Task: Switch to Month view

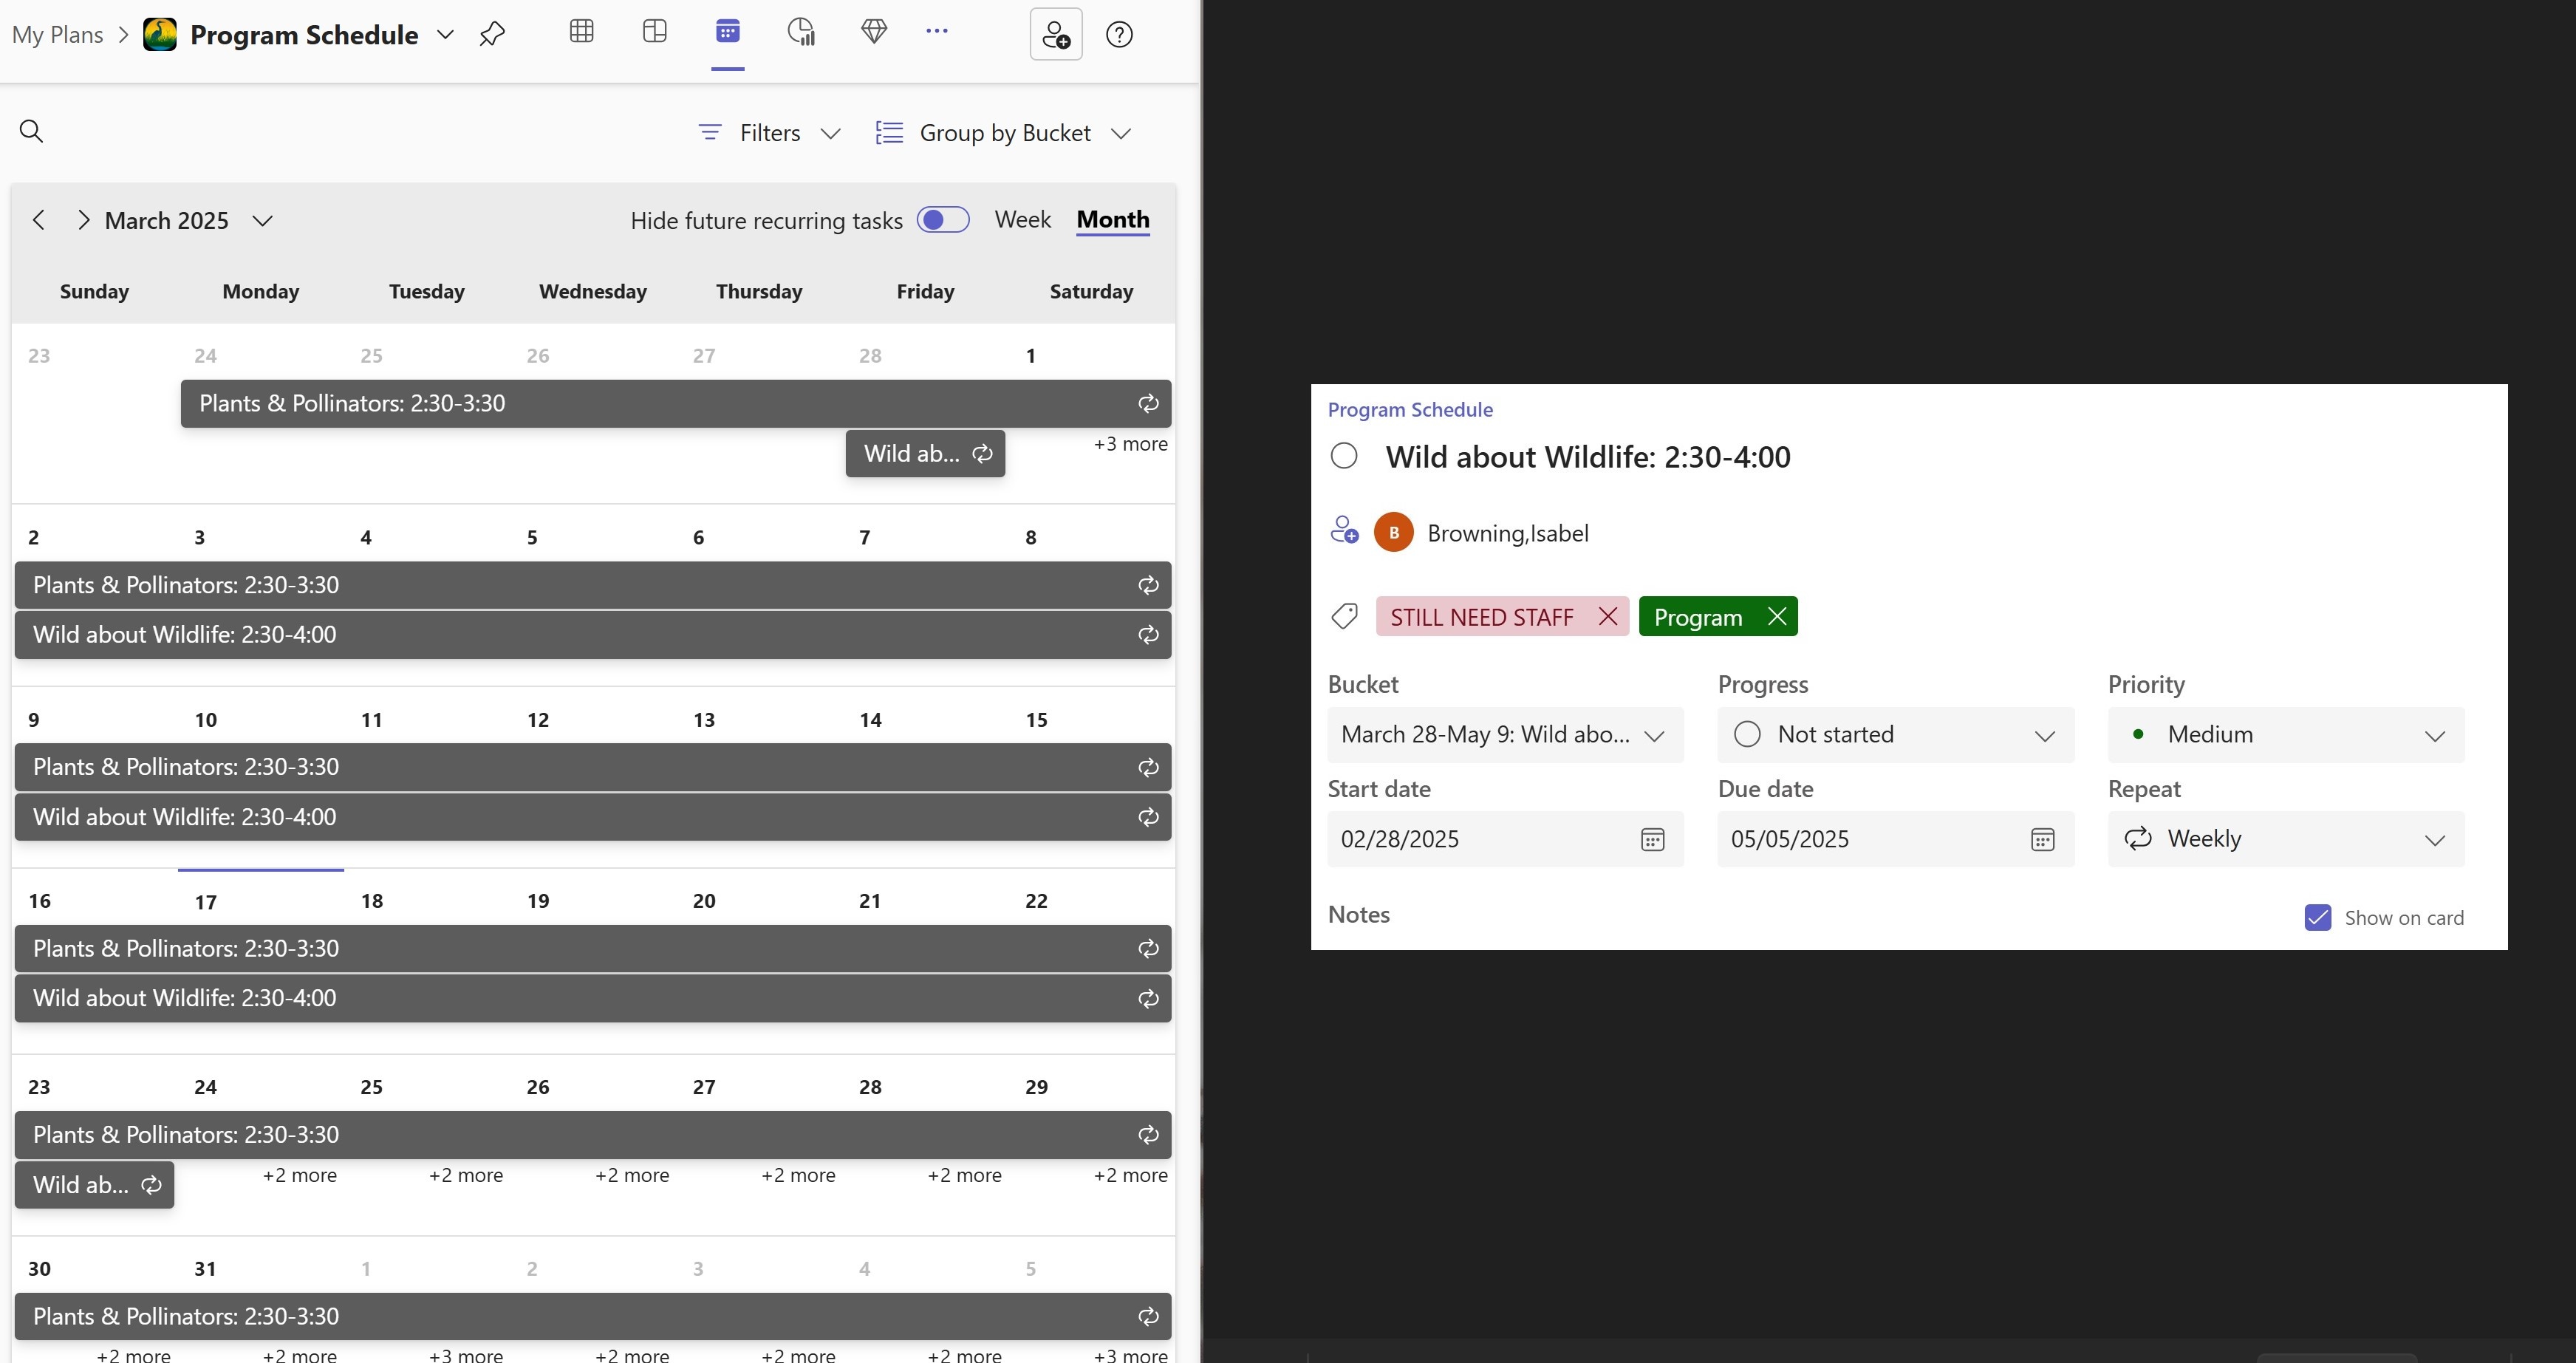Action: (x=1112, y=219)
